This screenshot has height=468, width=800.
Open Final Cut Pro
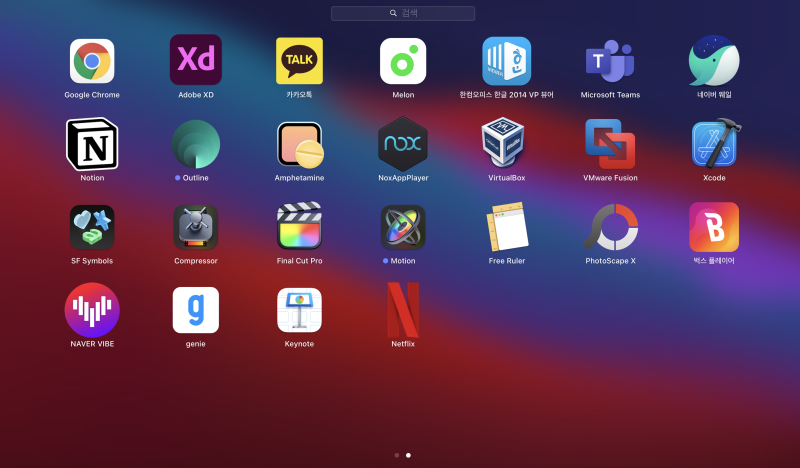coord(299,226)
